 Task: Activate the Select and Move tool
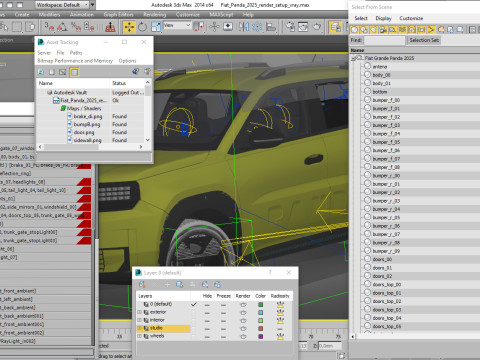[129, 27]
